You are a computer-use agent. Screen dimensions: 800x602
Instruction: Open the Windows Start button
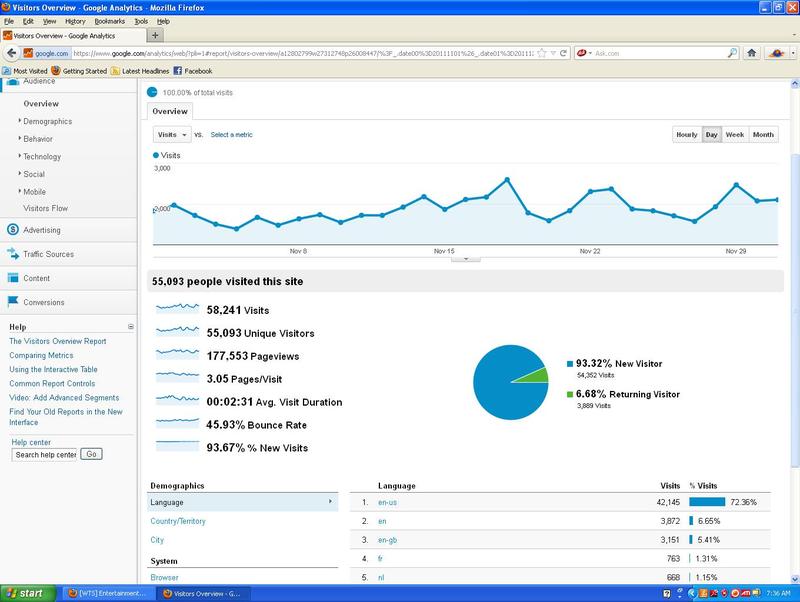(x=28, y=593)
